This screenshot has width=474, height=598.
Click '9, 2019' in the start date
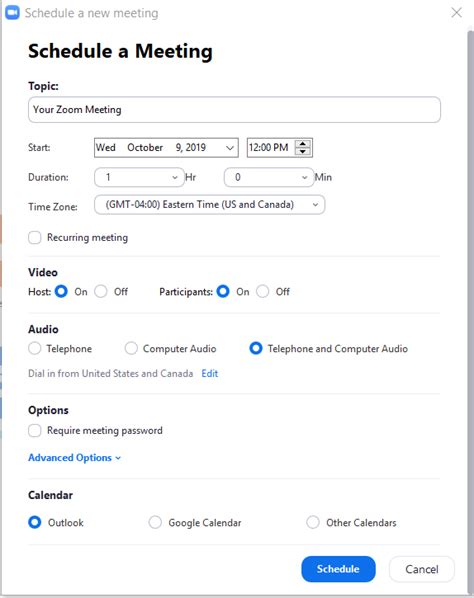point(191,148)
